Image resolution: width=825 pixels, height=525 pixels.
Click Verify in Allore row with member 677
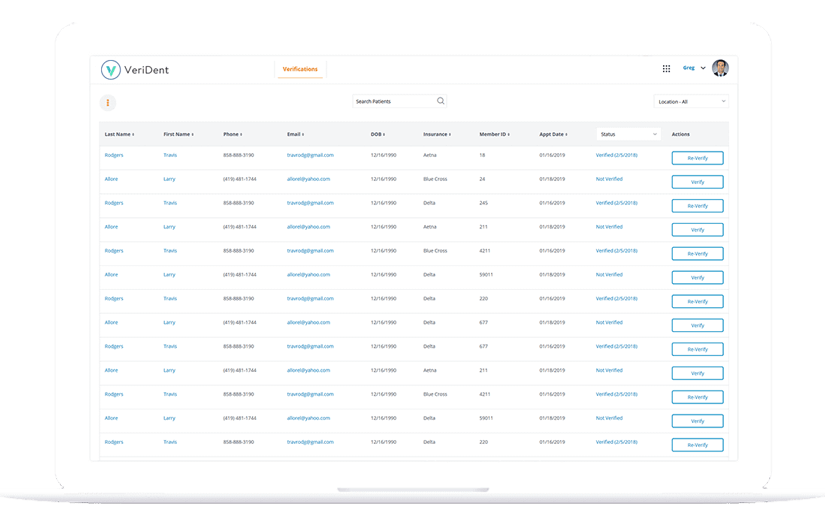(x=697, y=325)
